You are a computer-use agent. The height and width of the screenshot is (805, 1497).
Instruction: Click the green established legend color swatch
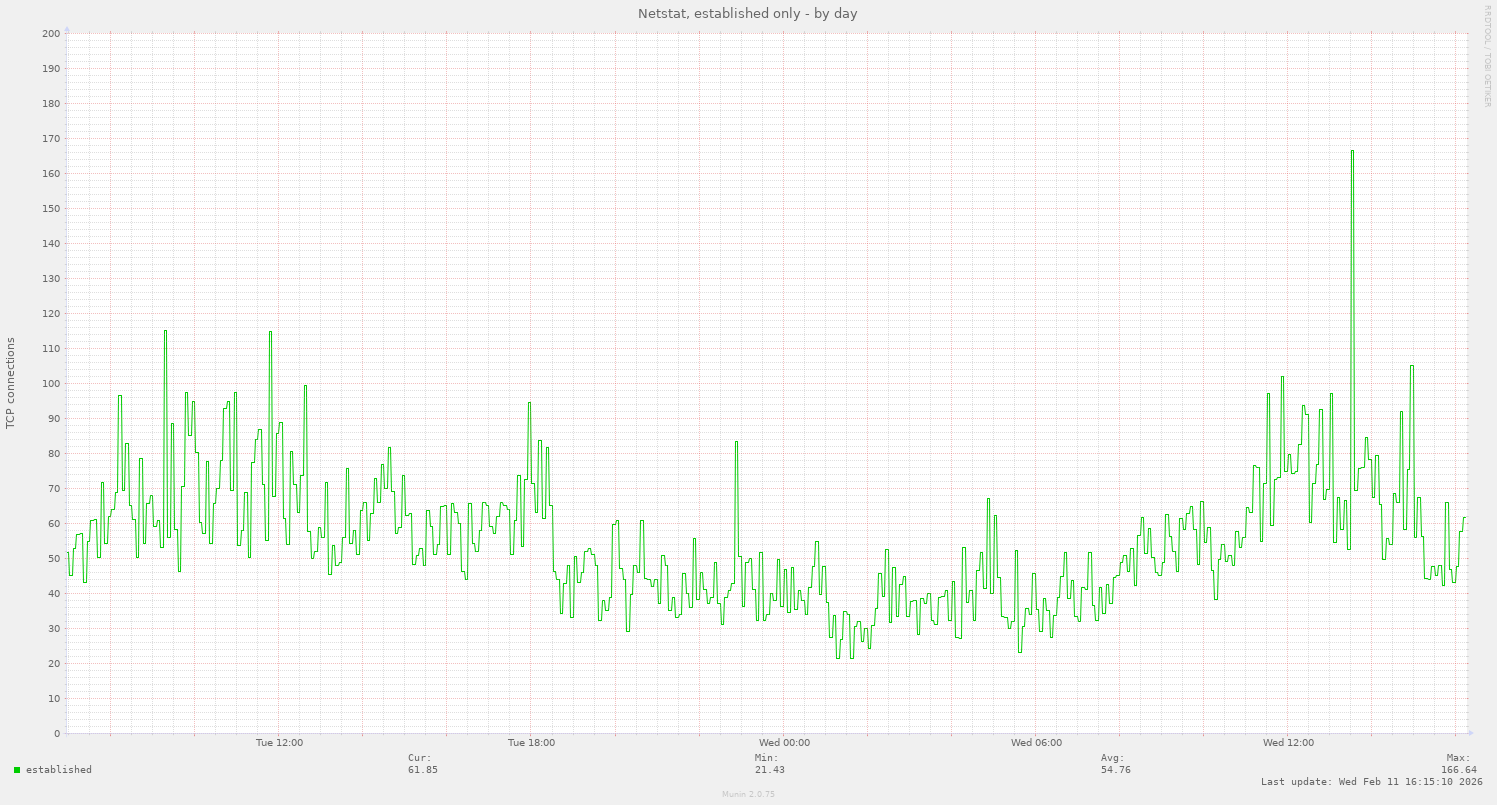[x=17, y=770]
